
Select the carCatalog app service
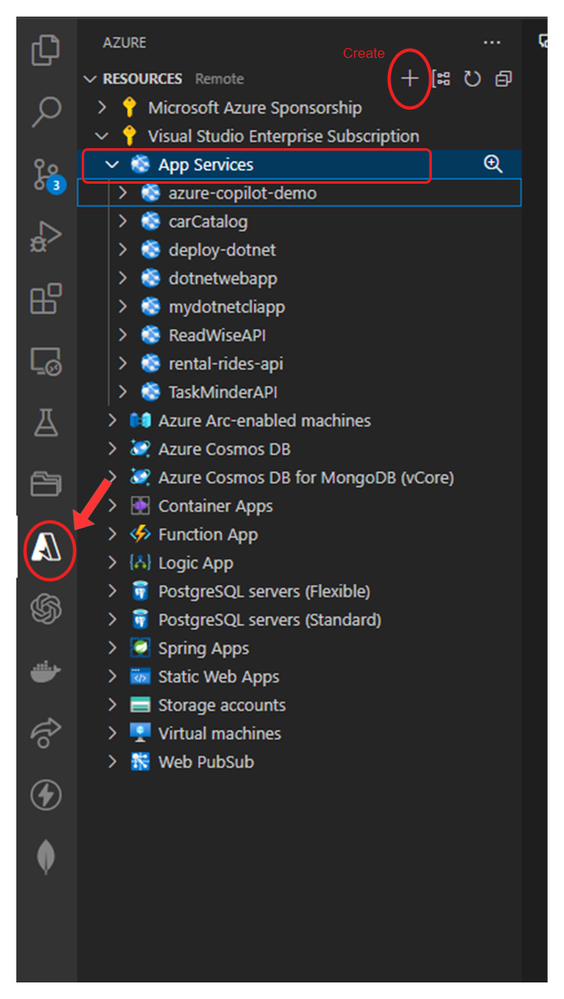click(208, 222)
